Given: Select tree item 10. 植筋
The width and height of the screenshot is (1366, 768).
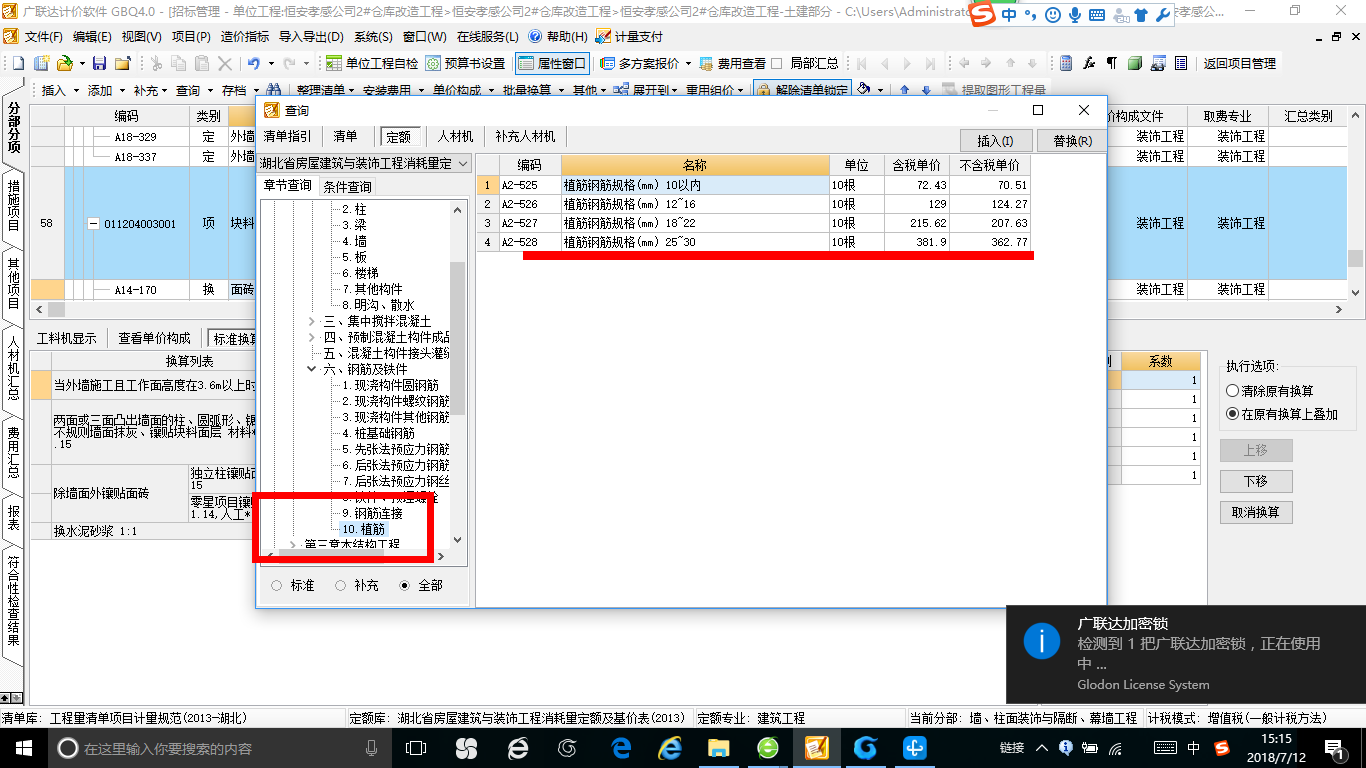Looking at the screenshot, I should 363,529.
